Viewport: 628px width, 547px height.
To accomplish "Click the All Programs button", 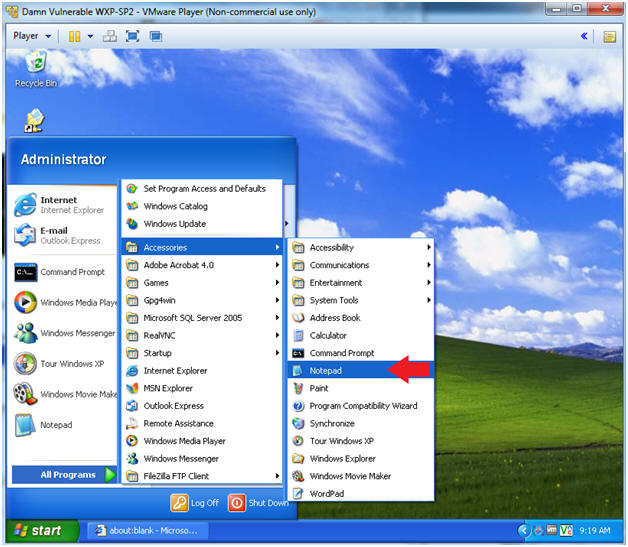I will (x=64, y=475).
